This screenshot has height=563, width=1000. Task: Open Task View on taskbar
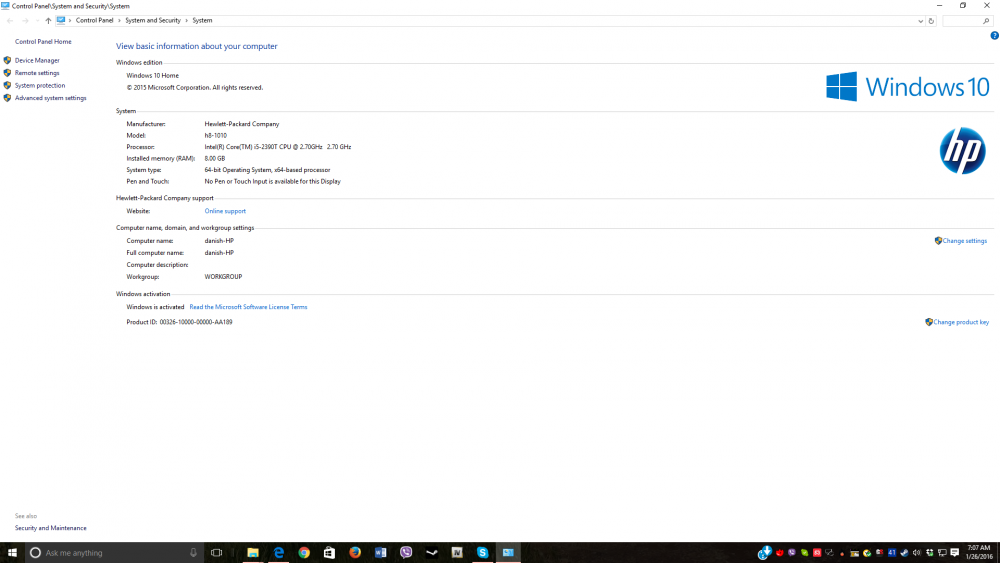coord(216,553)
